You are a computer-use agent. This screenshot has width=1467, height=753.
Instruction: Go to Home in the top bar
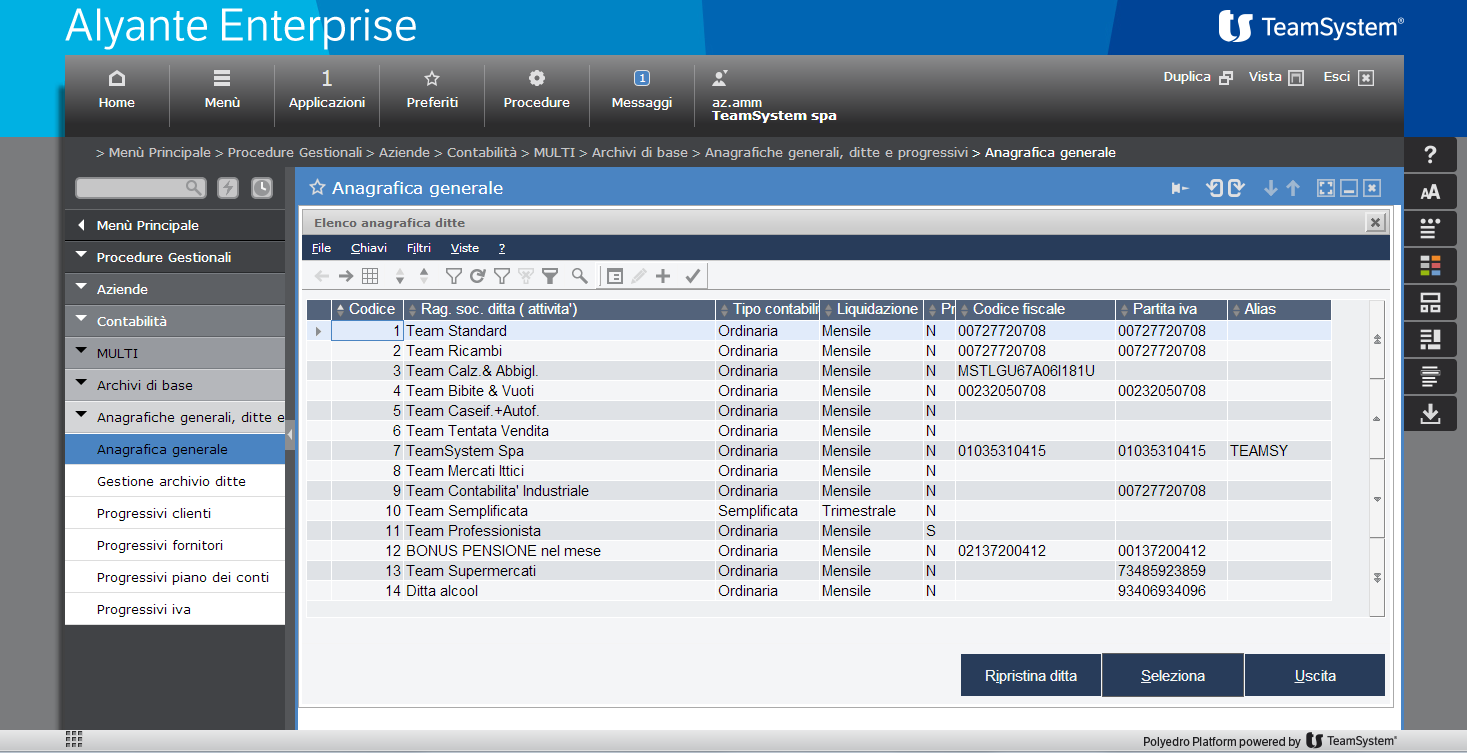click(117, 90)
